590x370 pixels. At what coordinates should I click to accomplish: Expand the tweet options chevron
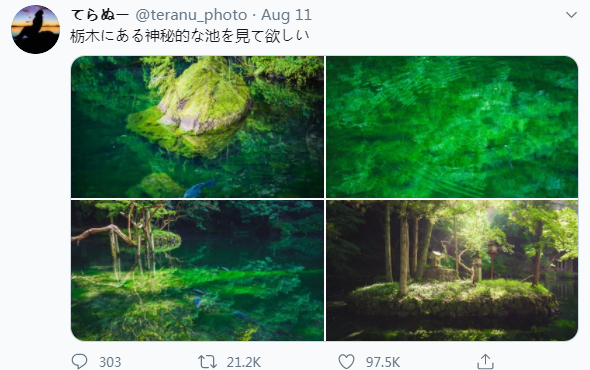click(571, 15)
